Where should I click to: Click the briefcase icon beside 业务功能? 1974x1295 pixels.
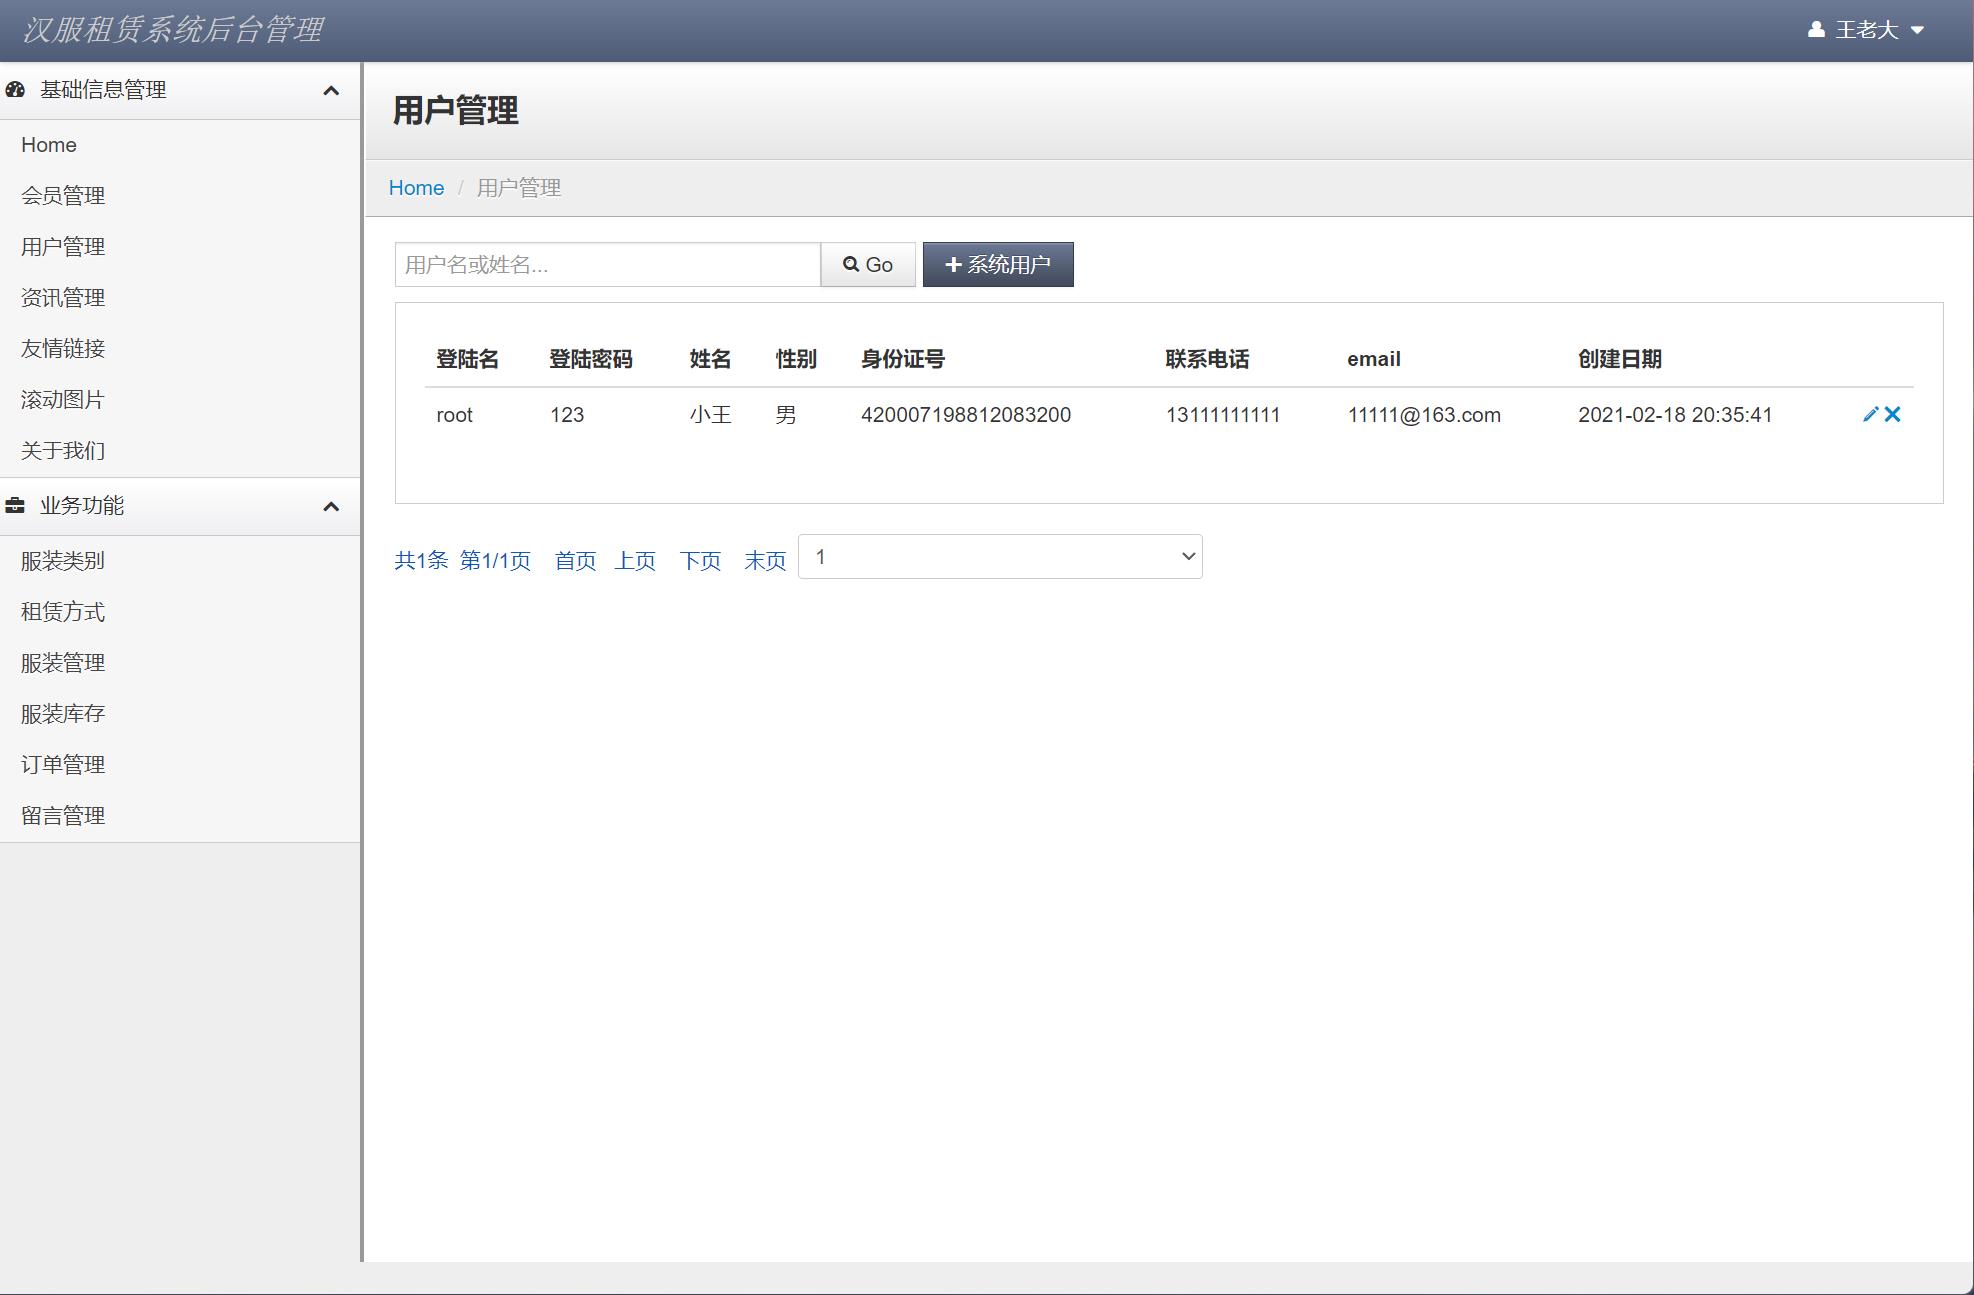(14, 506)
